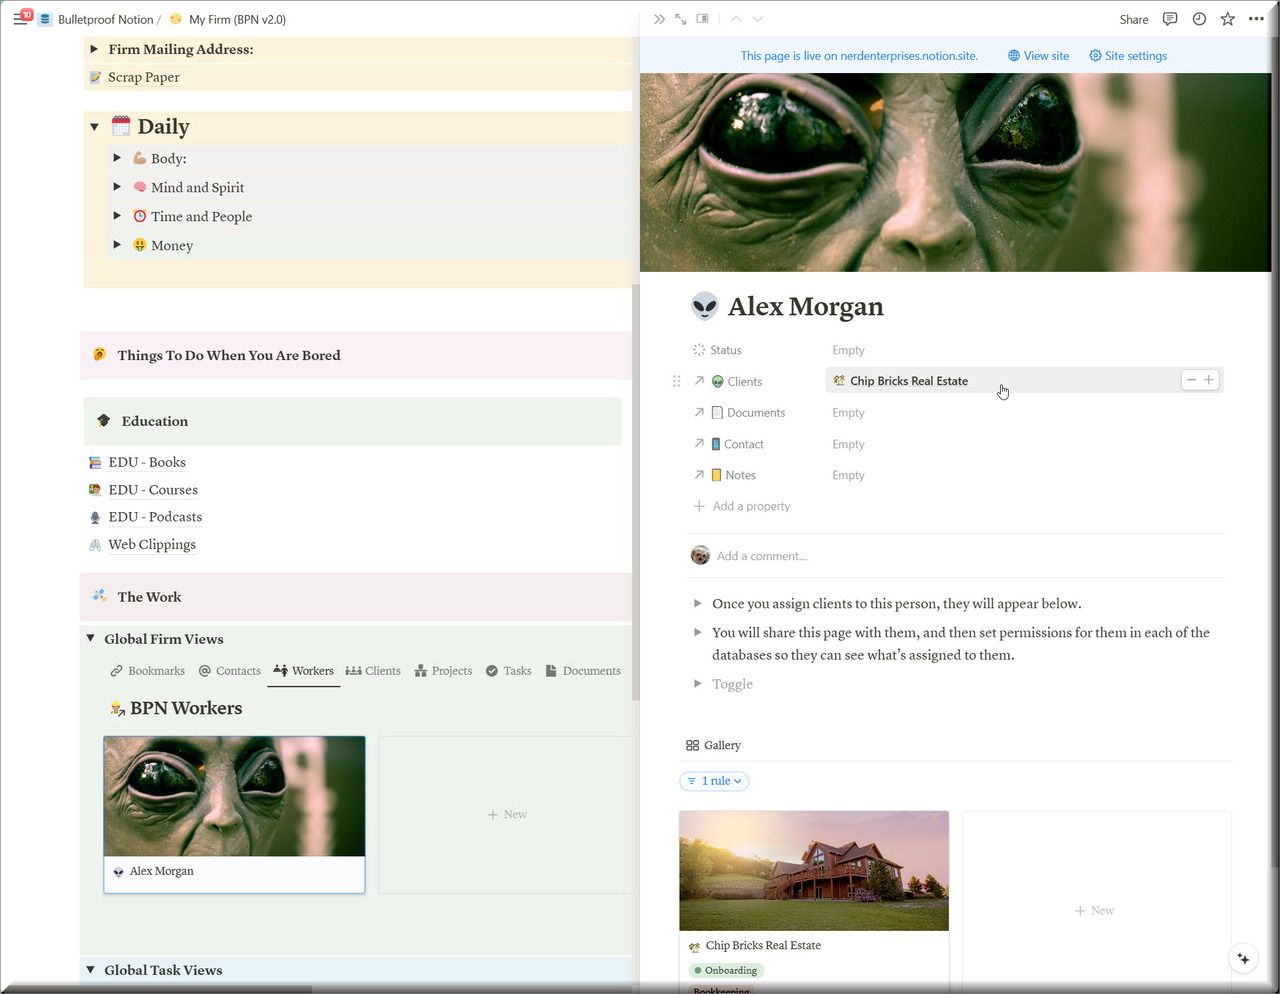Viewport: 1280px width, 994px height.
Task: Click the Share button
Action: point(1134,19)
